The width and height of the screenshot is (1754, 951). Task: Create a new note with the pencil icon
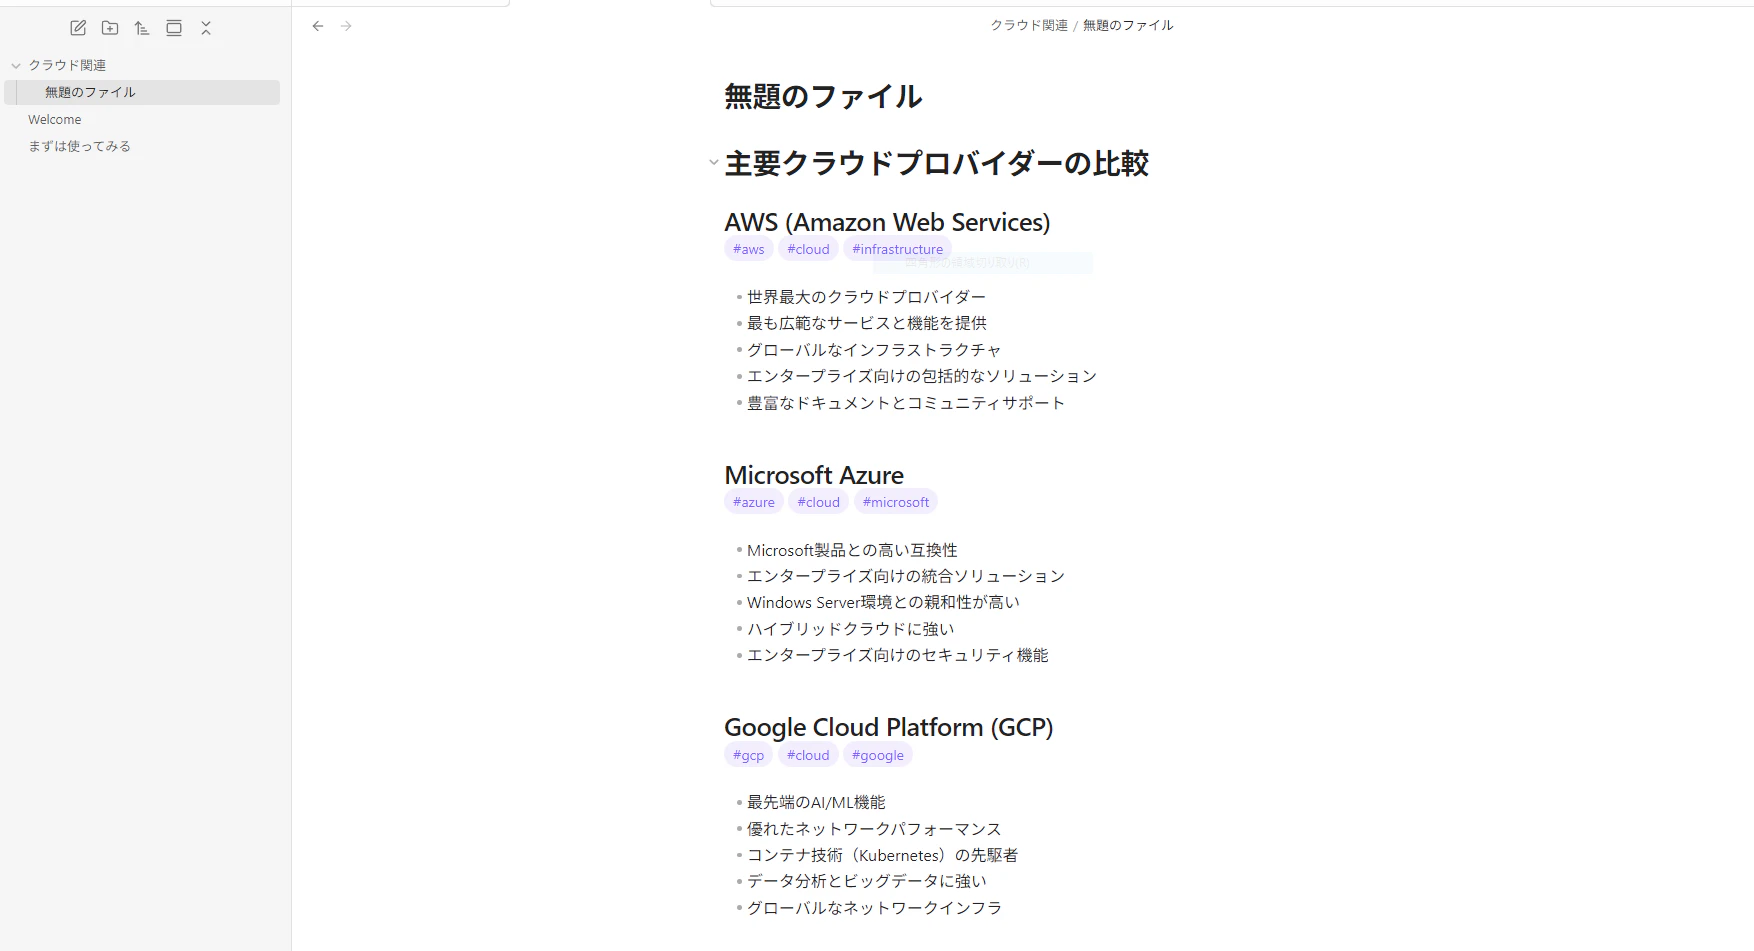tap(78, 28)
